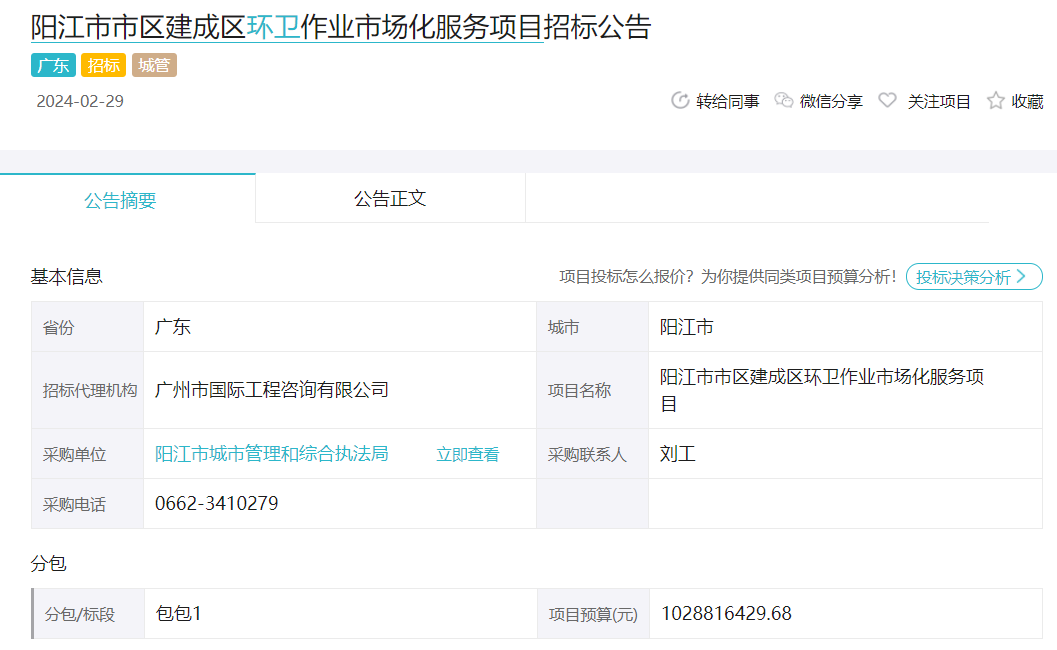Click the 省份 label cell

coord(88,327)
